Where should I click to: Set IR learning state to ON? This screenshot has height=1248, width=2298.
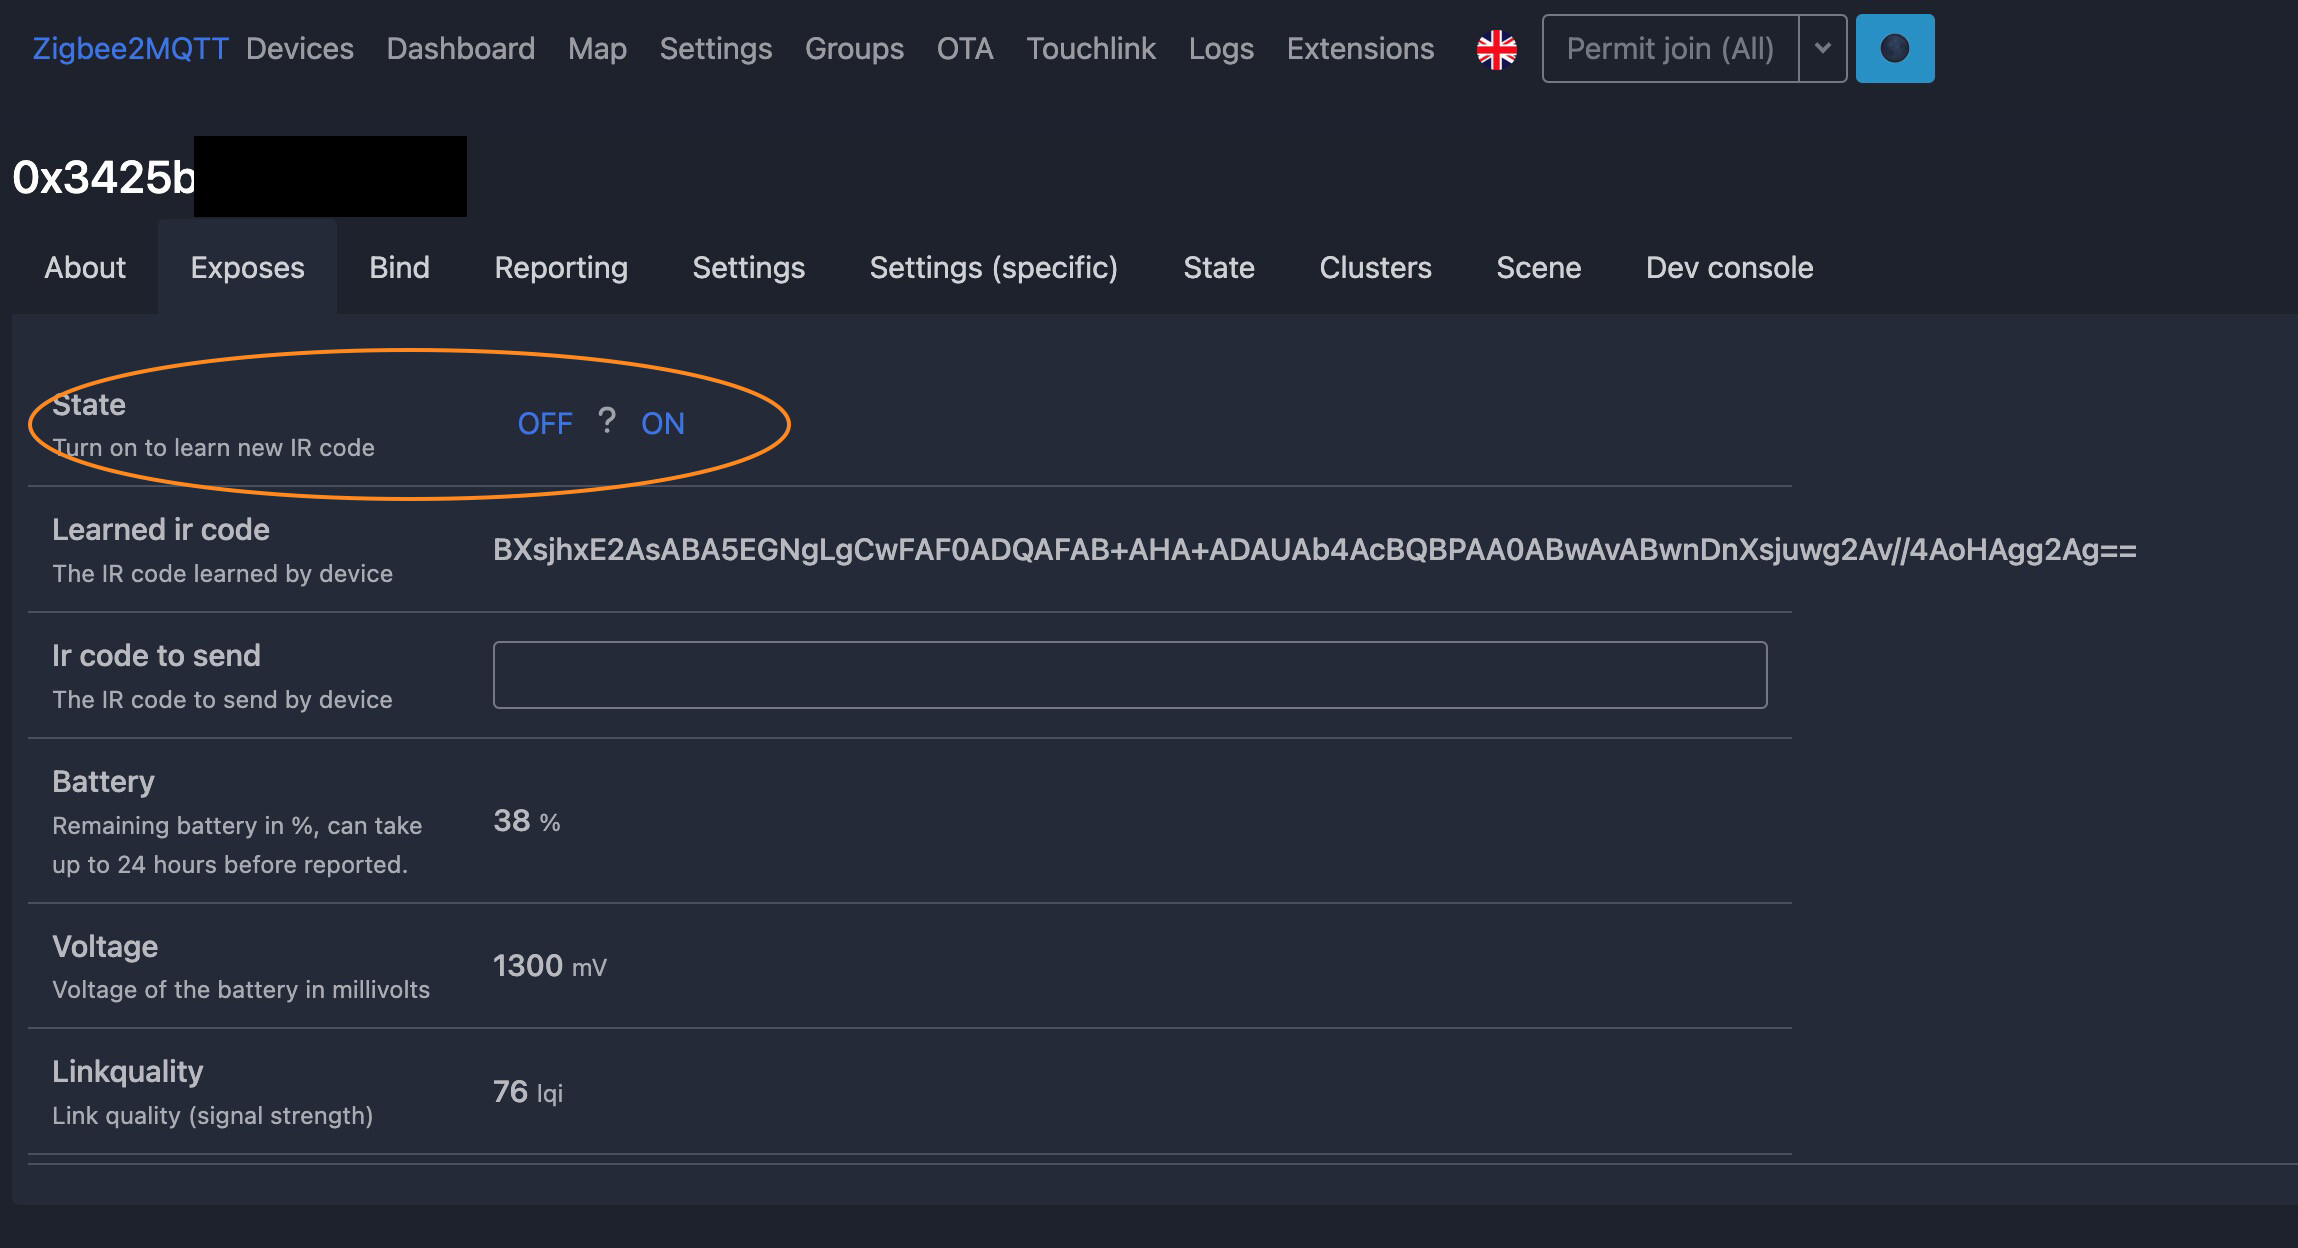tap(663, 423)
